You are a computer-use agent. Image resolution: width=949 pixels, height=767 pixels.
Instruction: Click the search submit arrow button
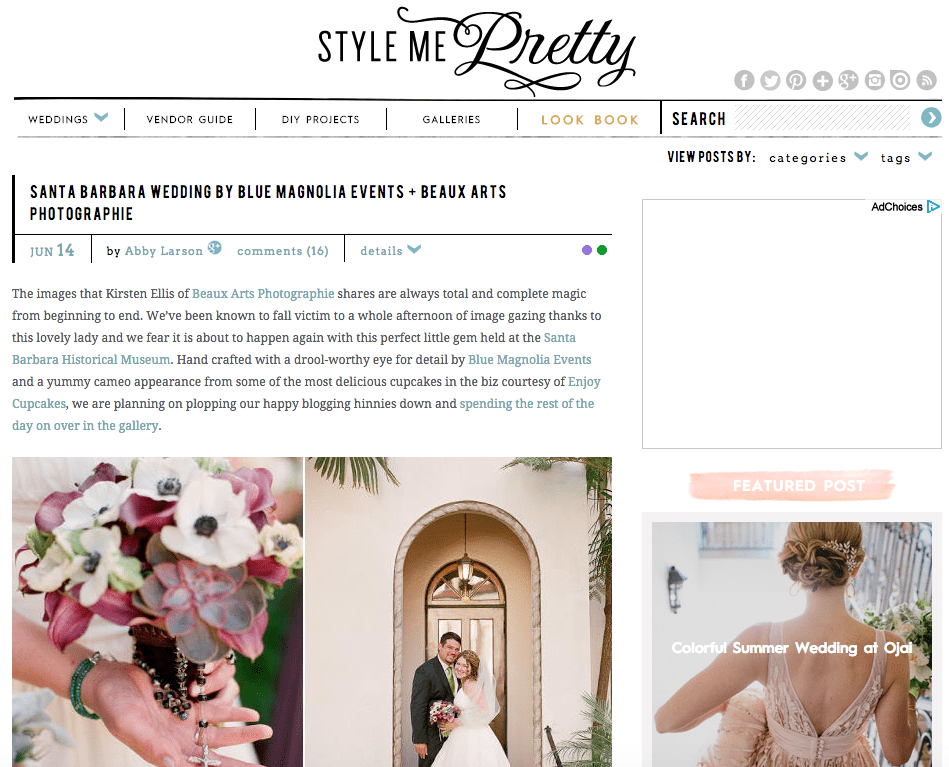[x=931, y=117]
